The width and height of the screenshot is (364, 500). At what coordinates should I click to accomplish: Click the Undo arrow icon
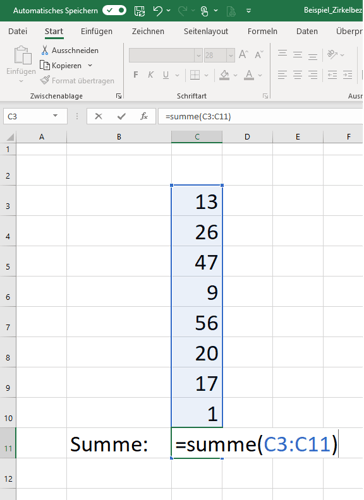point(158,11)
